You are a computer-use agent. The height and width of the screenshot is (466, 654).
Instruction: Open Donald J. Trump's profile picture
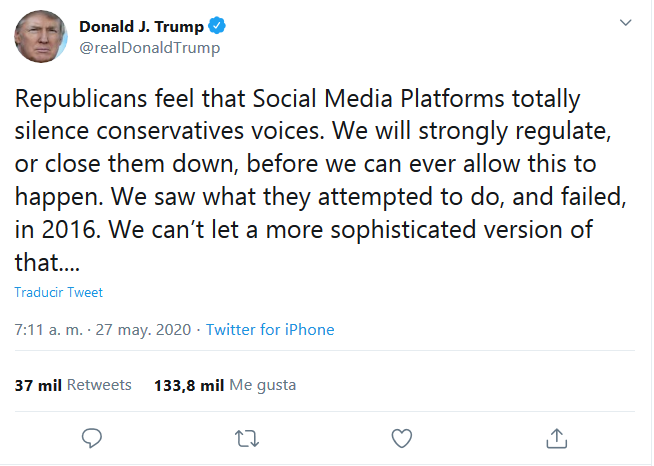[40, 38]
